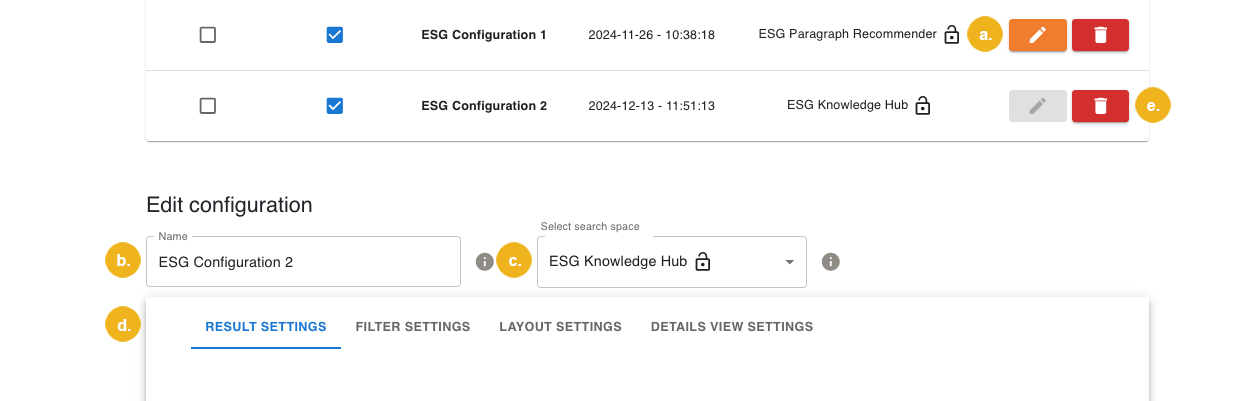The image size is (1257, 401).
Task: Click the Name input field
Action: click(303, 262)
